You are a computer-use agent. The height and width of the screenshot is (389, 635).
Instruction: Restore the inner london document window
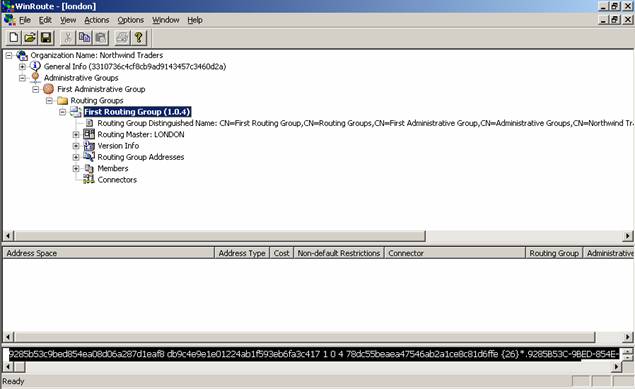(615, 19)
